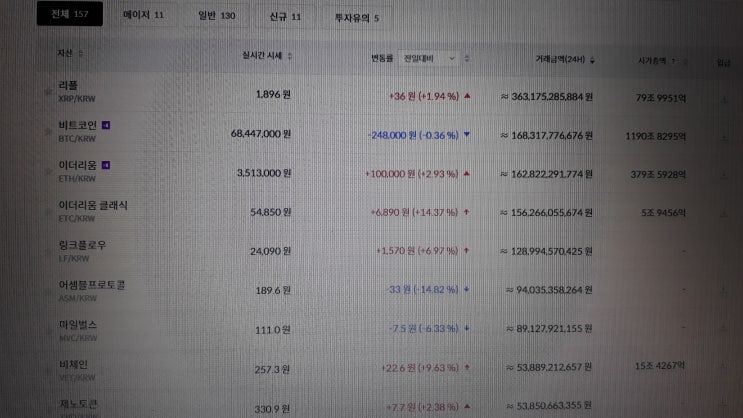Favorite 이더리움 with its star
The width and height of the screenshot is (743, 418).
point(48,171)
